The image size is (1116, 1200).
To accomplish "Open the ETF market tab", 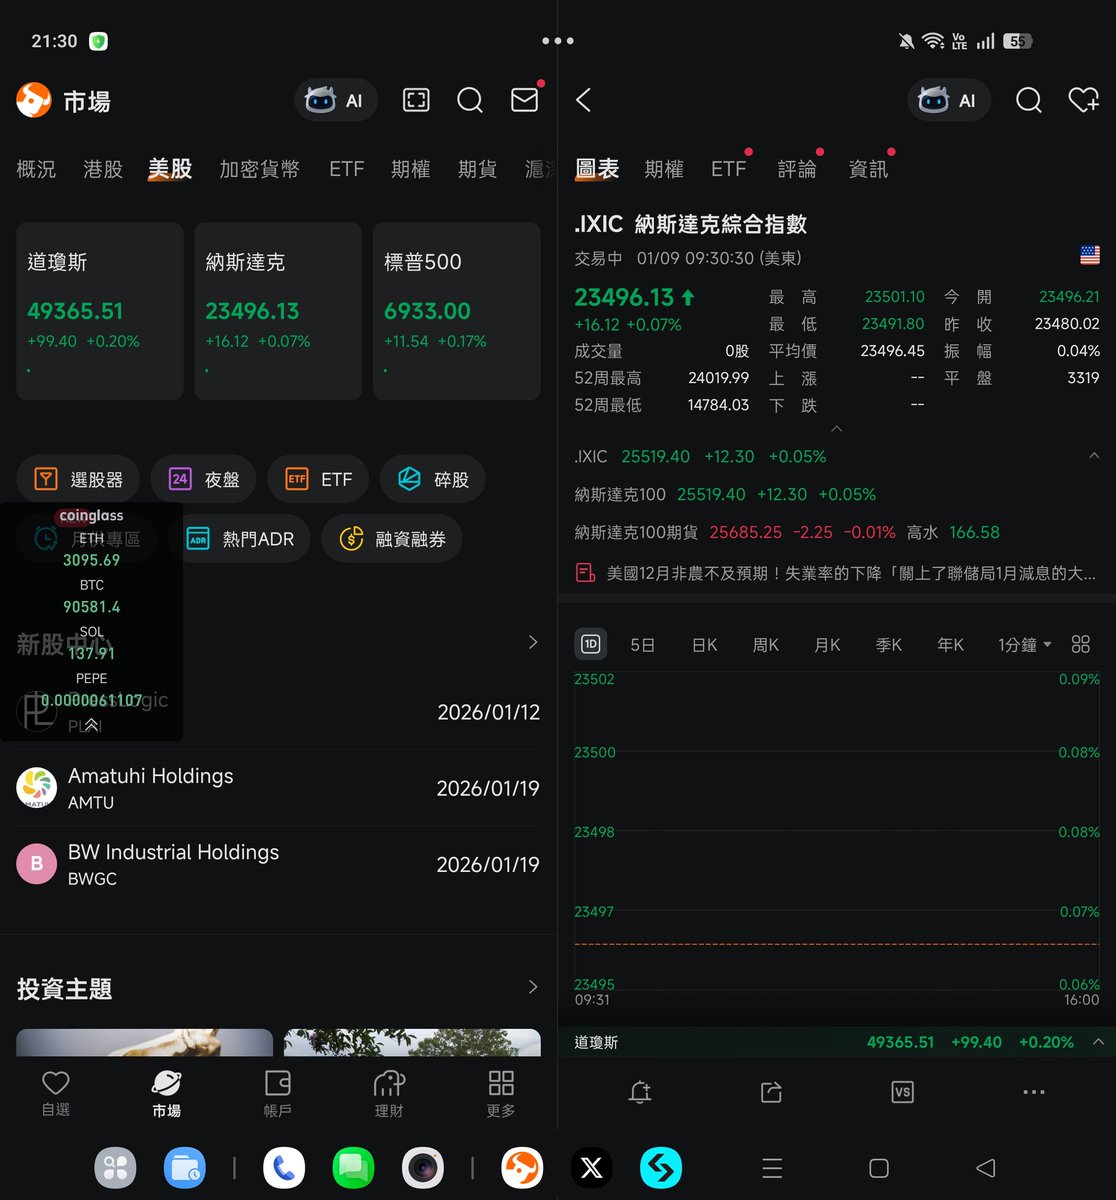I will [347, 169].
